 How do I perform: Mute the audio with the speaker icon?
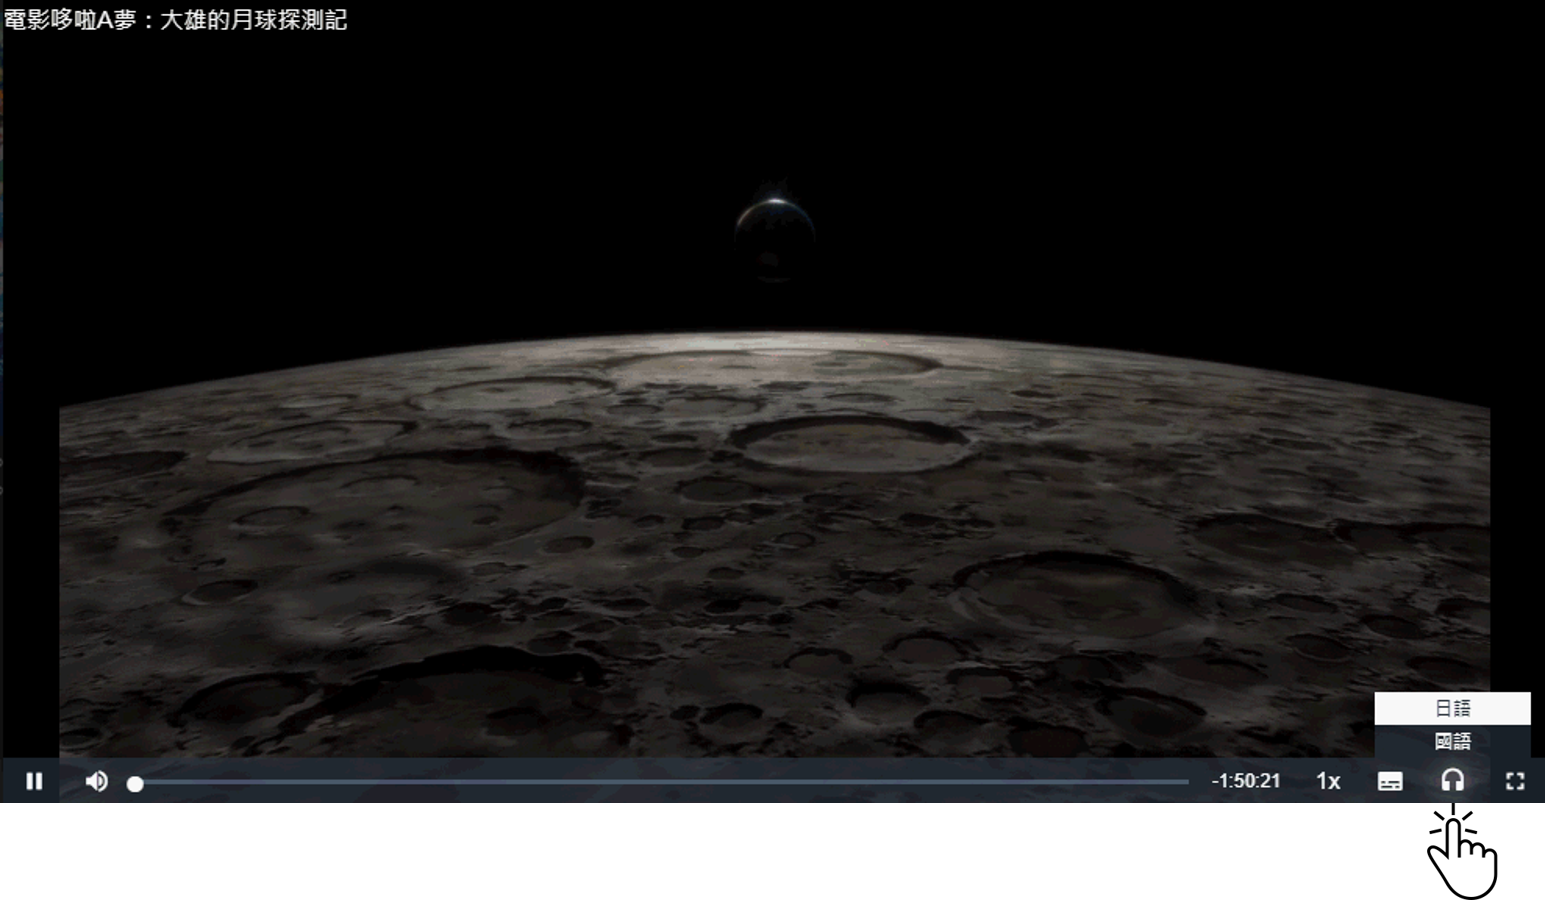[x=97, y=781]
